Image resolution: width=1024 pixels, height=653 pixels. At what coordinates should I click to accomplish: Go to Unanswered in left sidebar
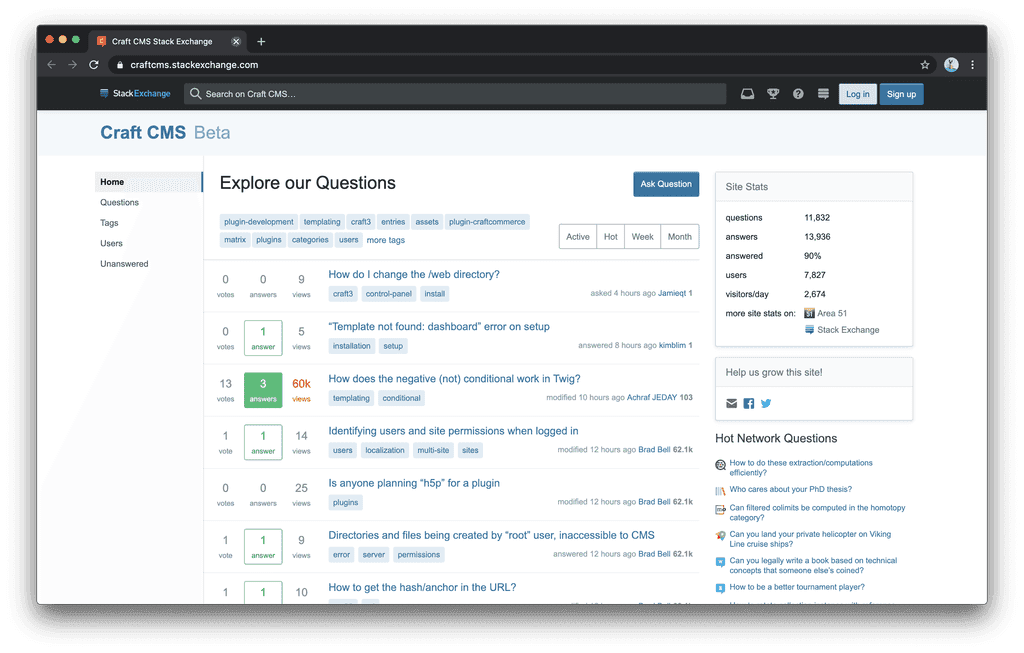pos(124,264)
